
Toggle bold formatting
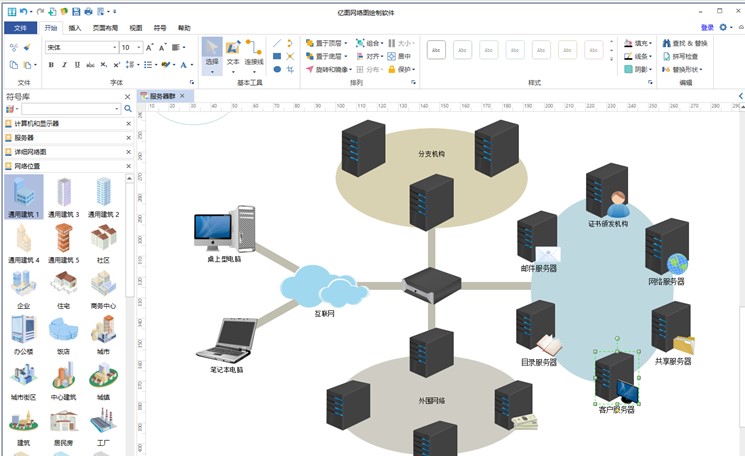tap(51, 65)
